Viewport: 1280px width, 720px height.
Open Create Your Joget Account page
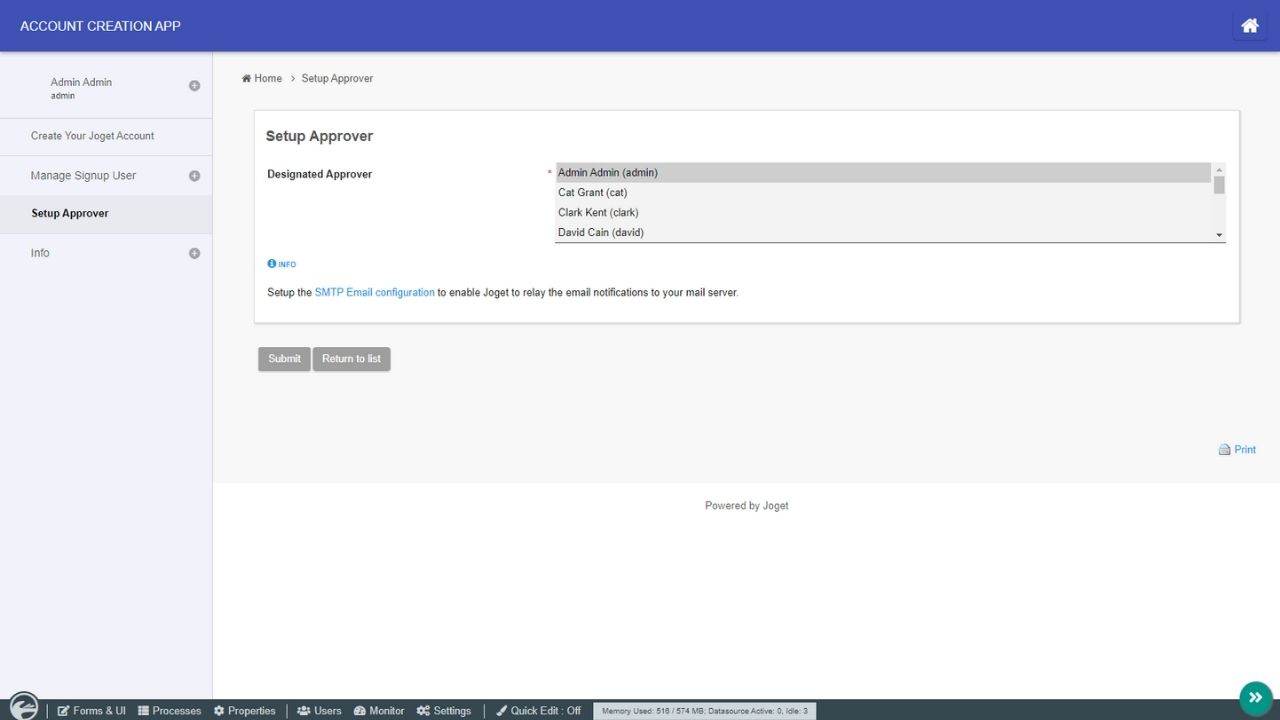[92, 136]
